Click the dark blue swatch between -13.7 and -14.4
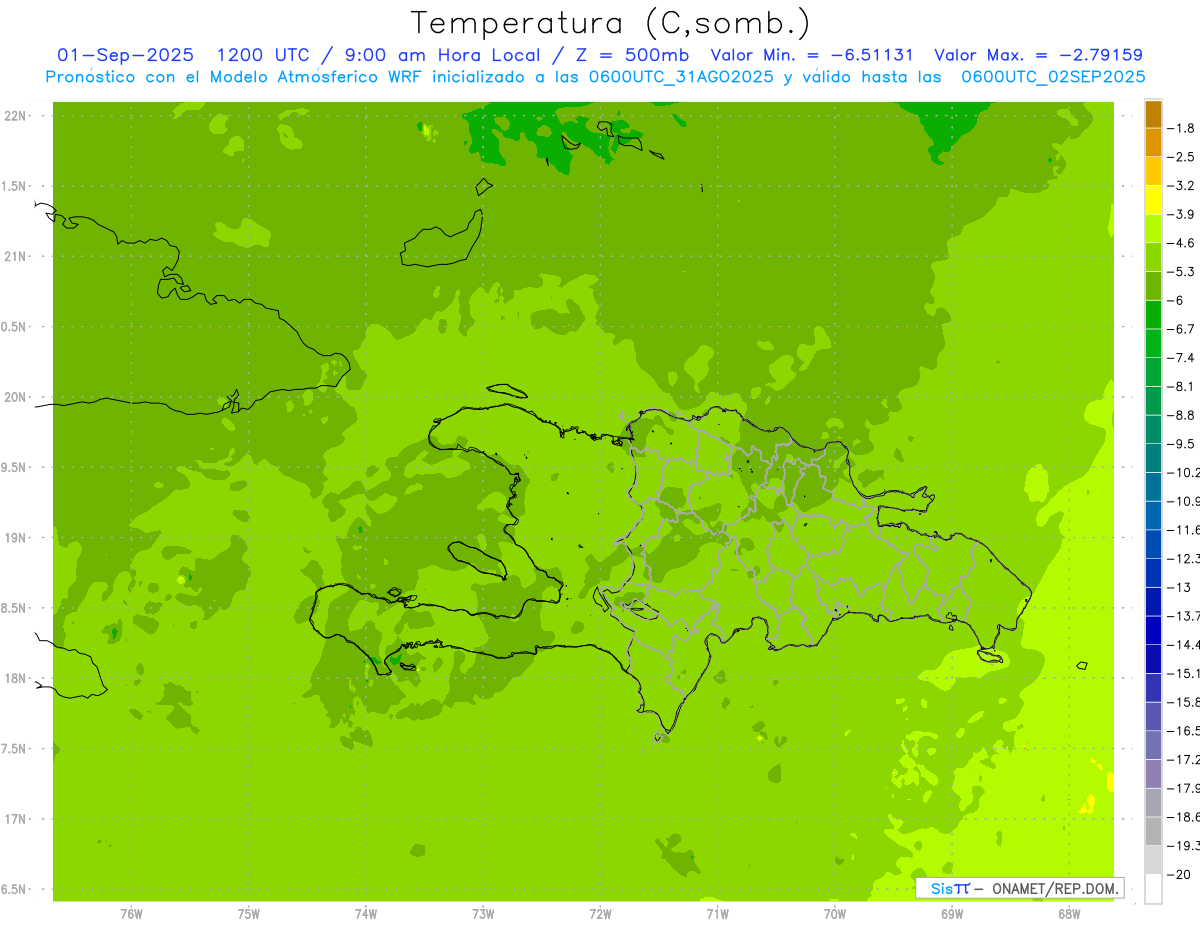1200x927 pixels. [x=1153, y=630]
